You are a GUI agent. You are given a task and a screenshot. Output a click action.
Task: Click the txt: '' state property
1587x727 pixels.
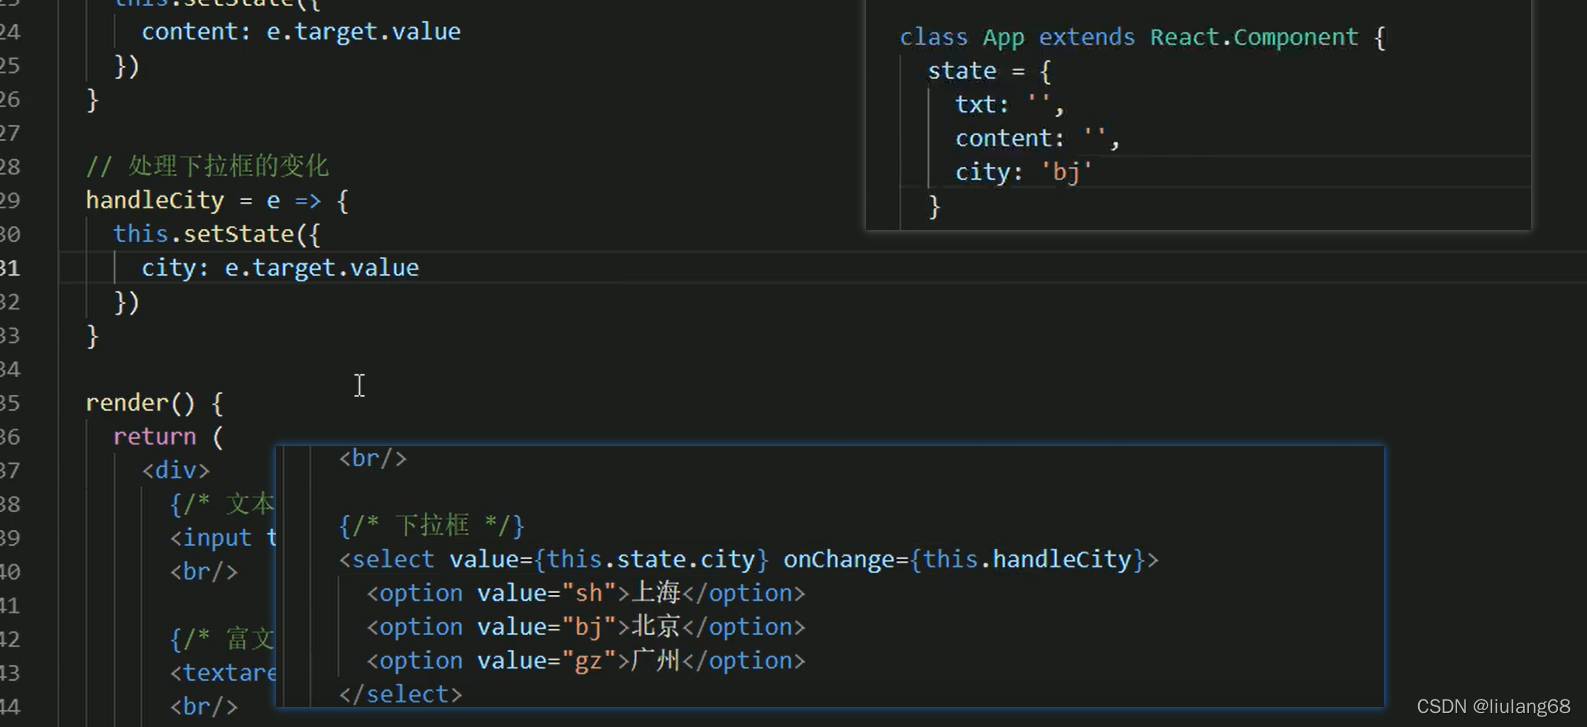point(1010,104)
